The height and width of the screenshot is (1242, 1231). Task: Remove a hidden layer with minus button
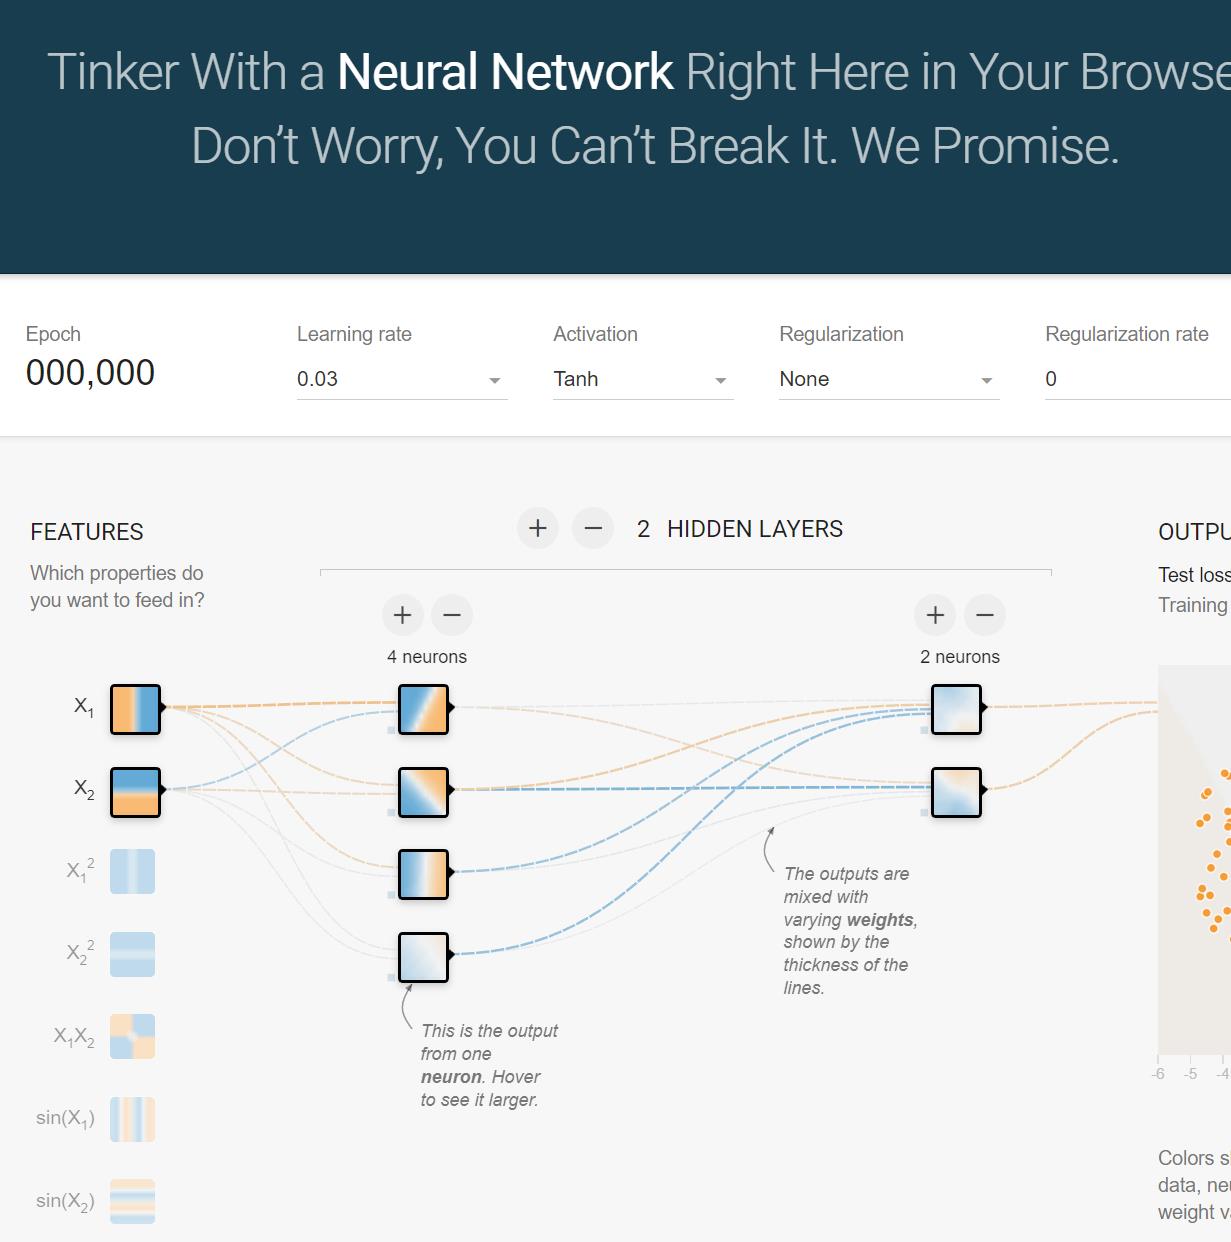tap(593, 528)
